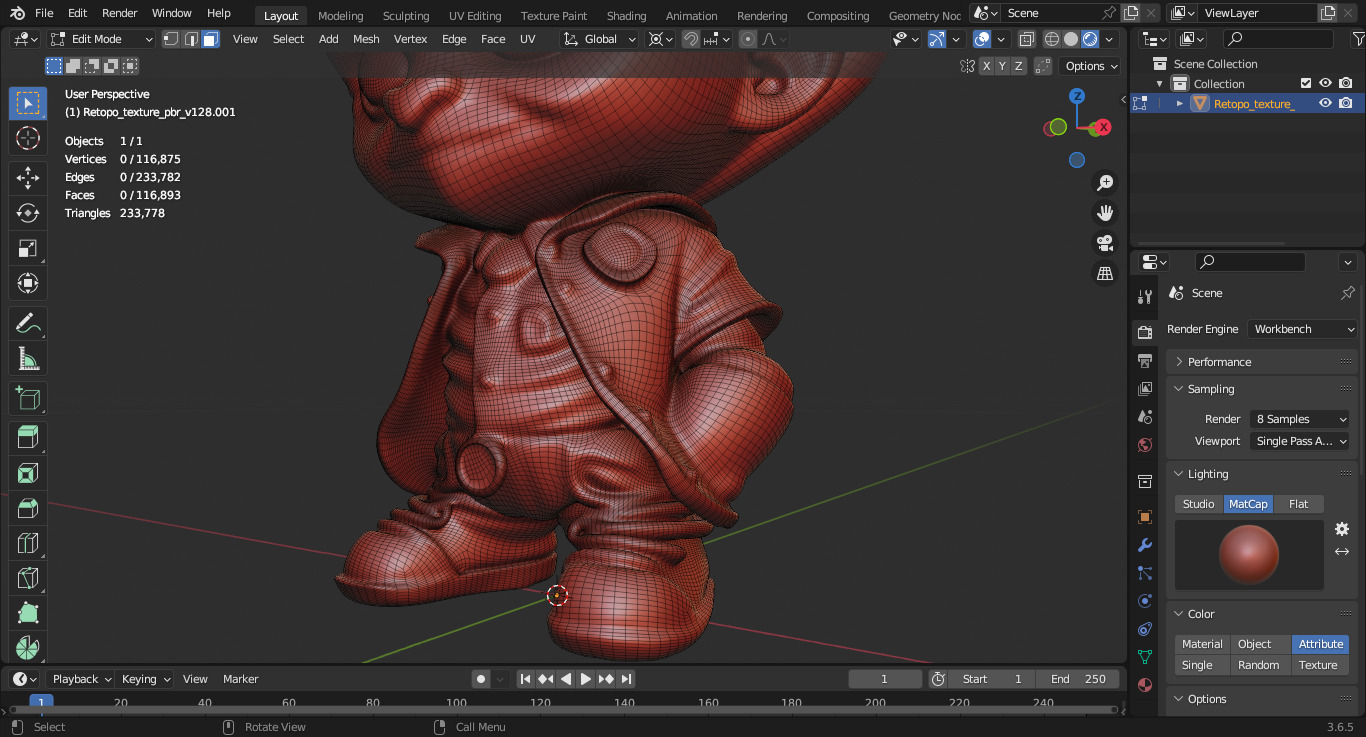
Task: Click the viewport zoom magnifier icon
Action: click(1105, 183)
